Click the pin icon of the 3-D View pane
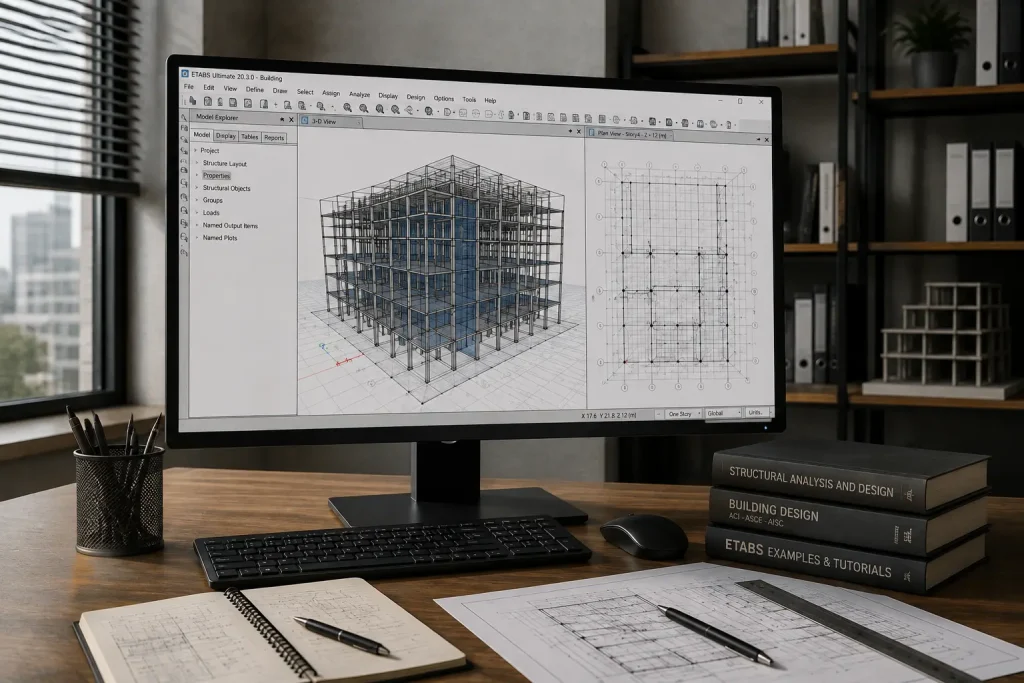This screenshot has width=1024, height=683. point(569,131)
